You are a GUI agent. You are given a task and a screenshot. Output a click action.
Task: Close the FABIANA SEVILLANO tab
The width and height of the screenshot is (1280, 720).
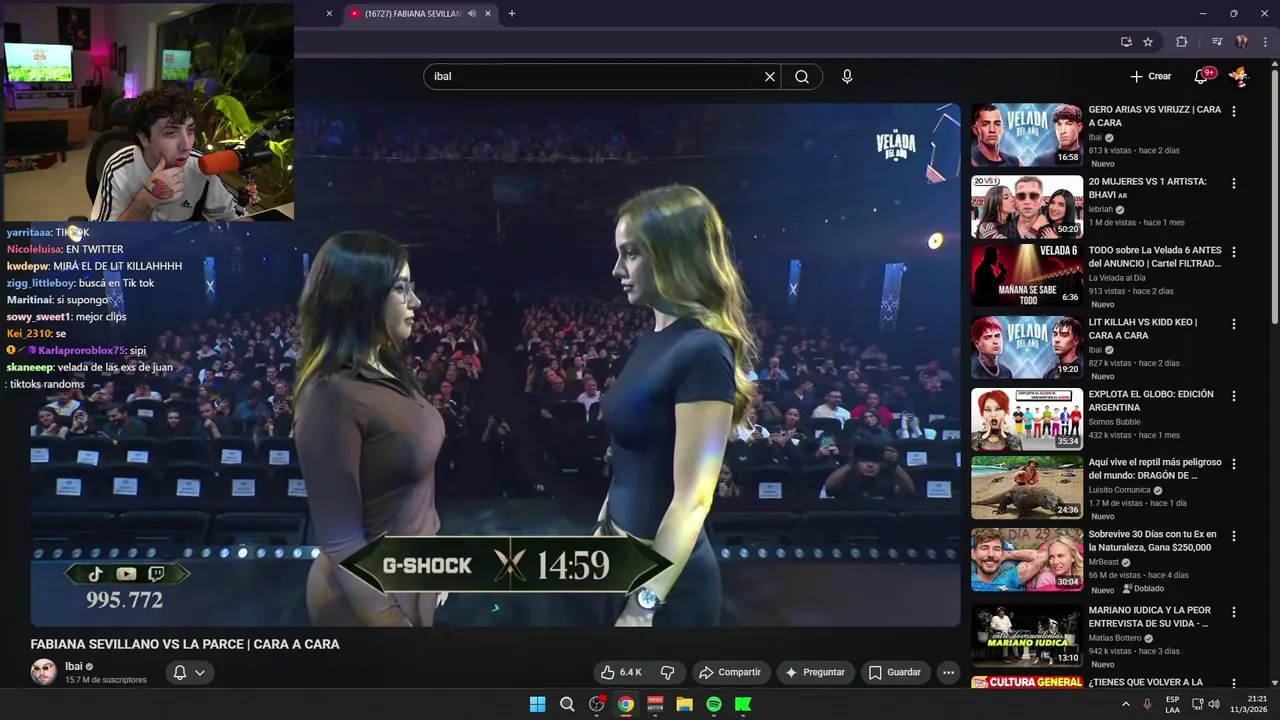pos(487,14)
